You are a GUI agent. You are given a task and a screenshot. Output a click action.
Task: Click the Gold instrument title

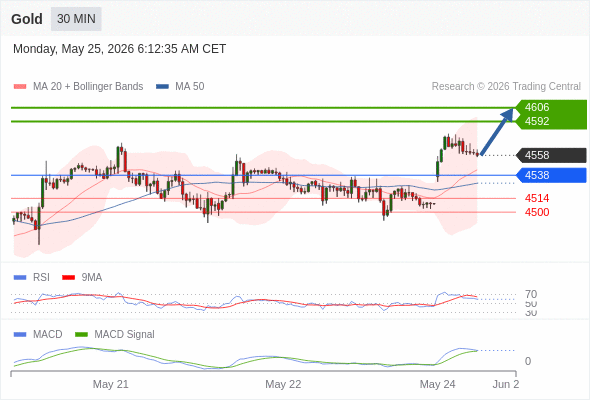27,19
